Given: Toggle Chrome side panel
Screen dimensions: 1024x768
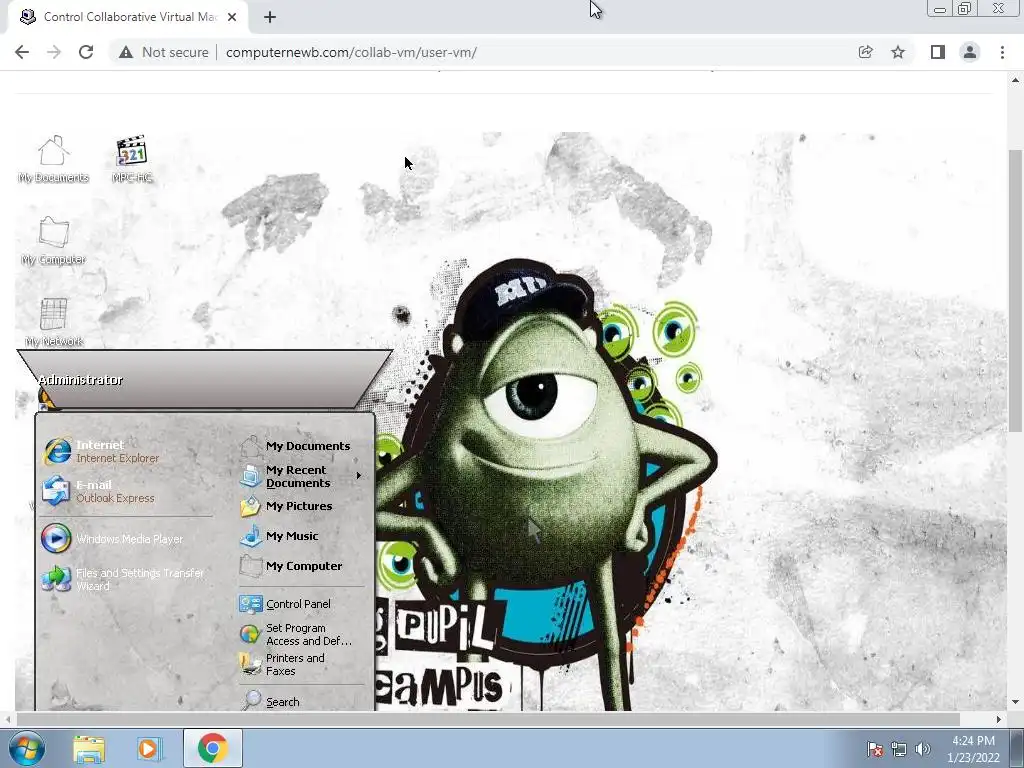Looking at the screenshot, I should [938, 52].
